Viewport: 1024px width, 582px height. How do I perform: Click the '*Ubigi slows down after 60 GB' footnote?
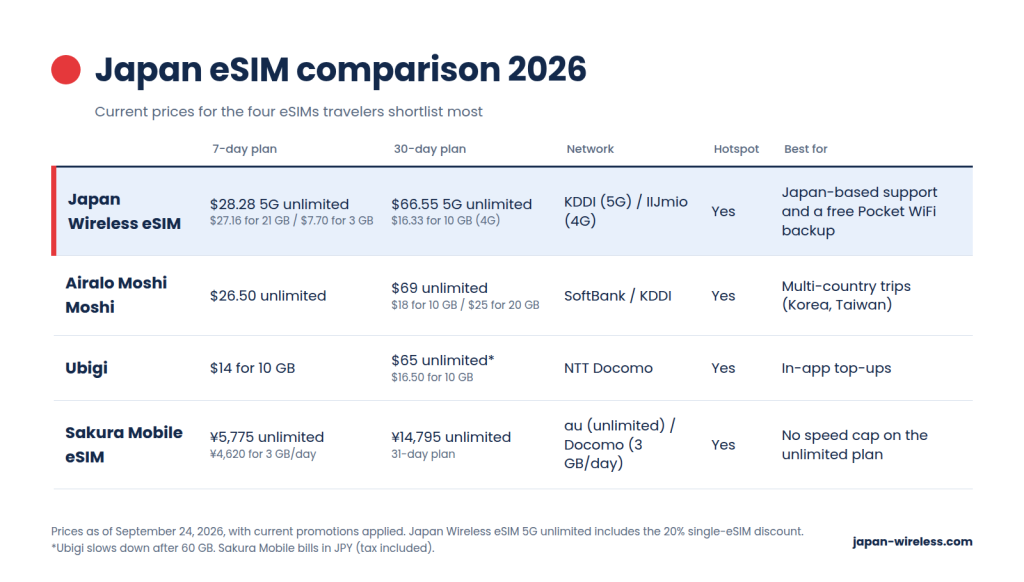243,547
